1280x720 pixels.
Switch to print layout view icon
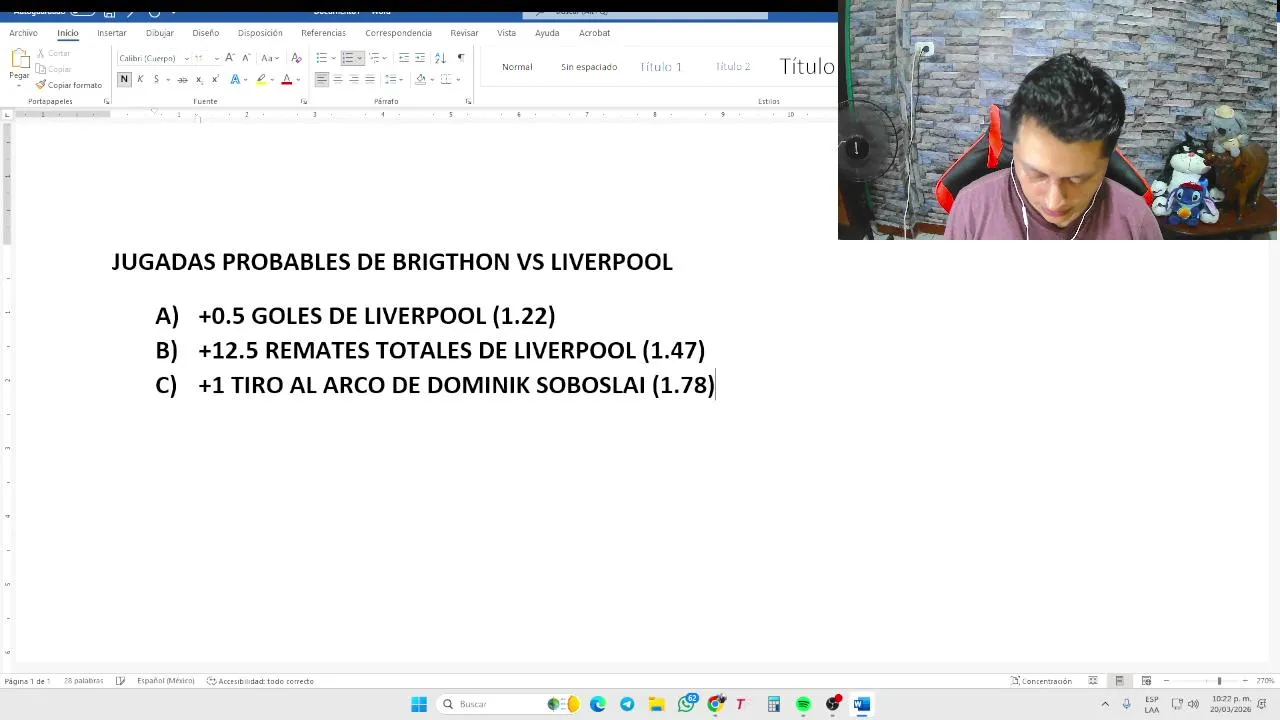(x=1119, y=681)
